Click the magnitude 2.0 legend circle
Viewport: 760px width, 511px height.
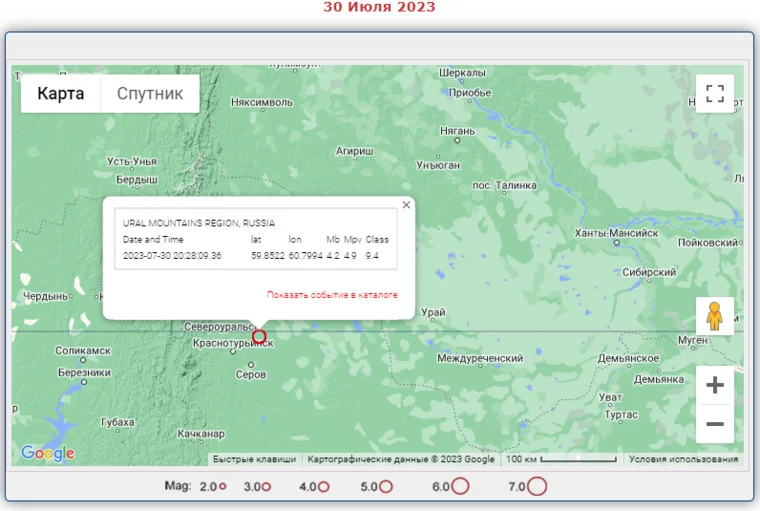[x=223, y=487]
